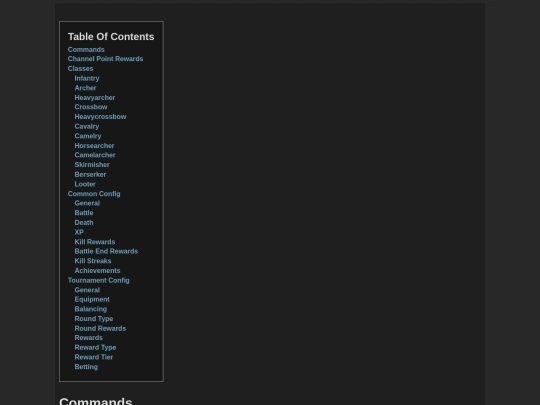Jump to Common Config section
This screenshot has width=540, height=405.
point(94,194)
